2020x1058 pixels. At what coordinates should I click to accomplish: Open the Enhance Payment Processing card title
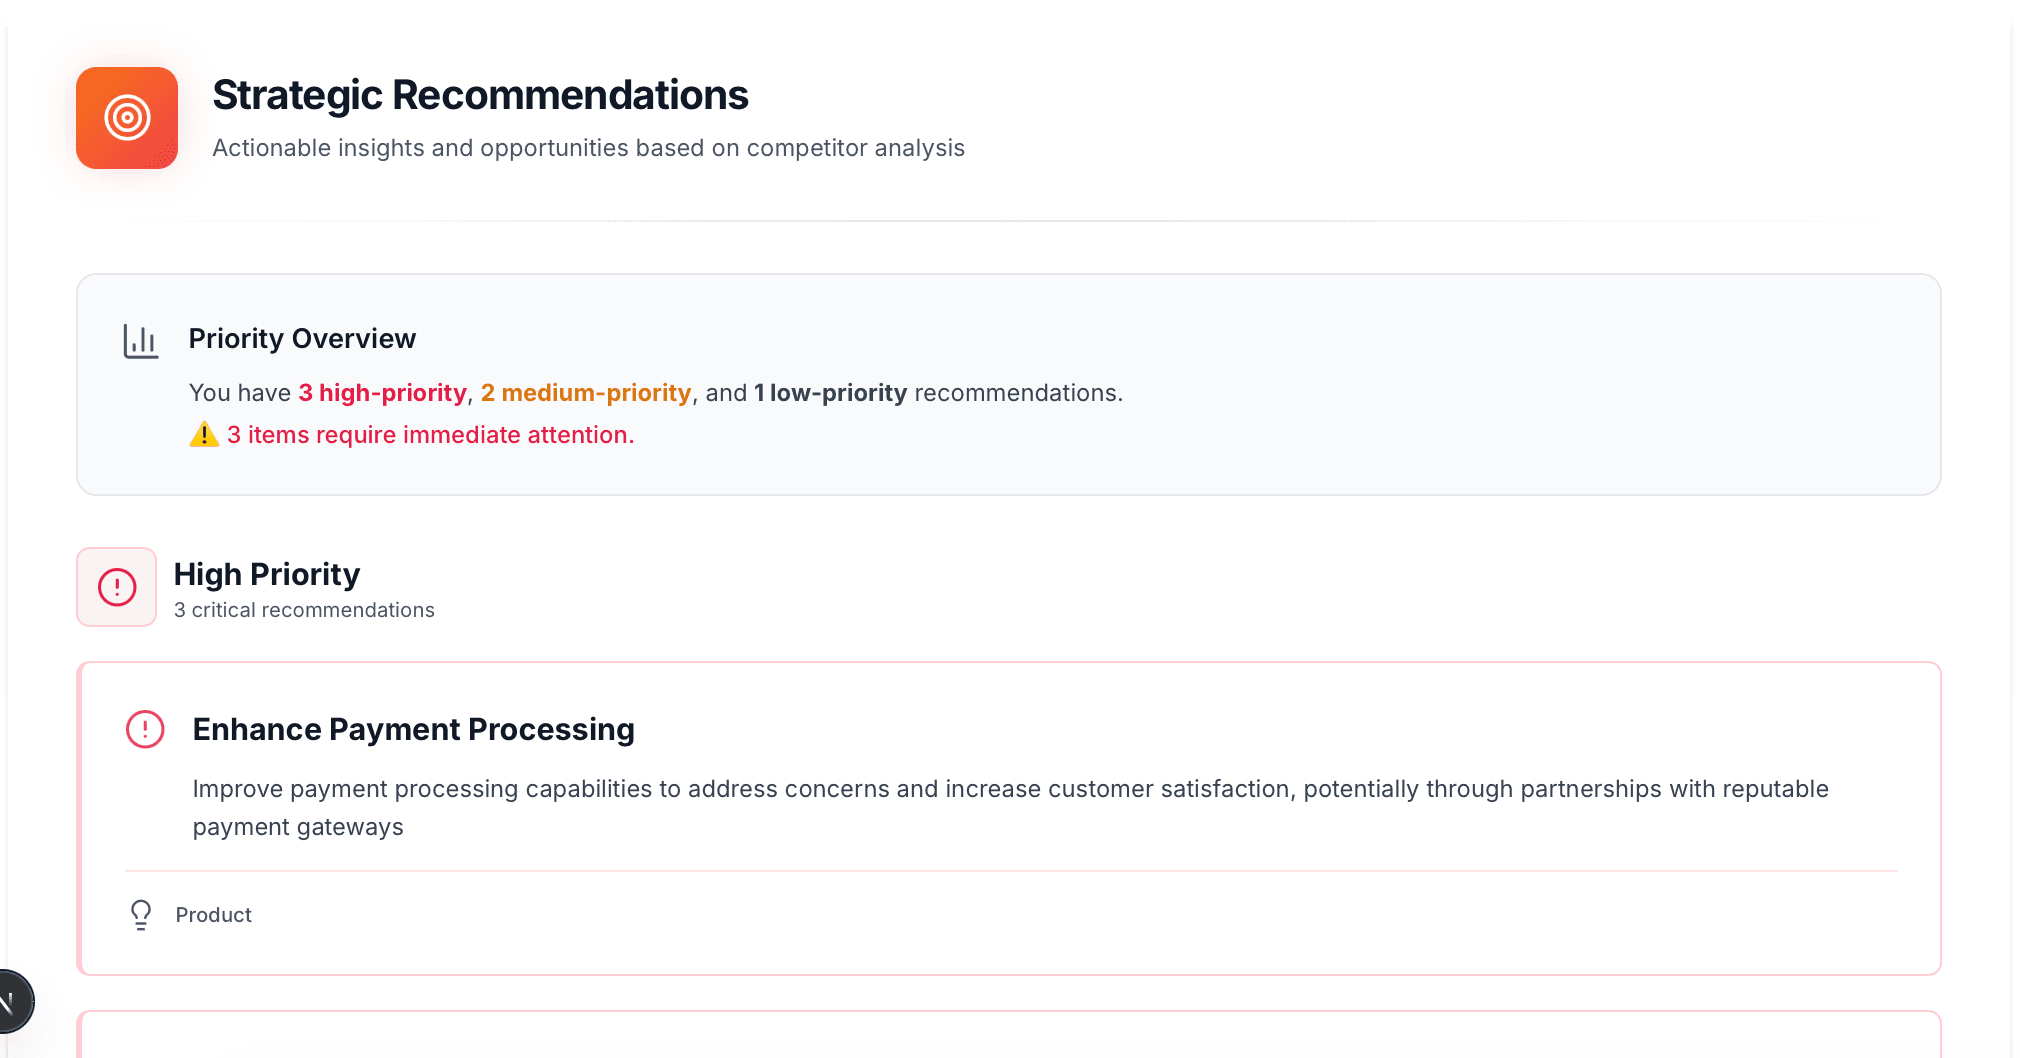click(413, 729)
